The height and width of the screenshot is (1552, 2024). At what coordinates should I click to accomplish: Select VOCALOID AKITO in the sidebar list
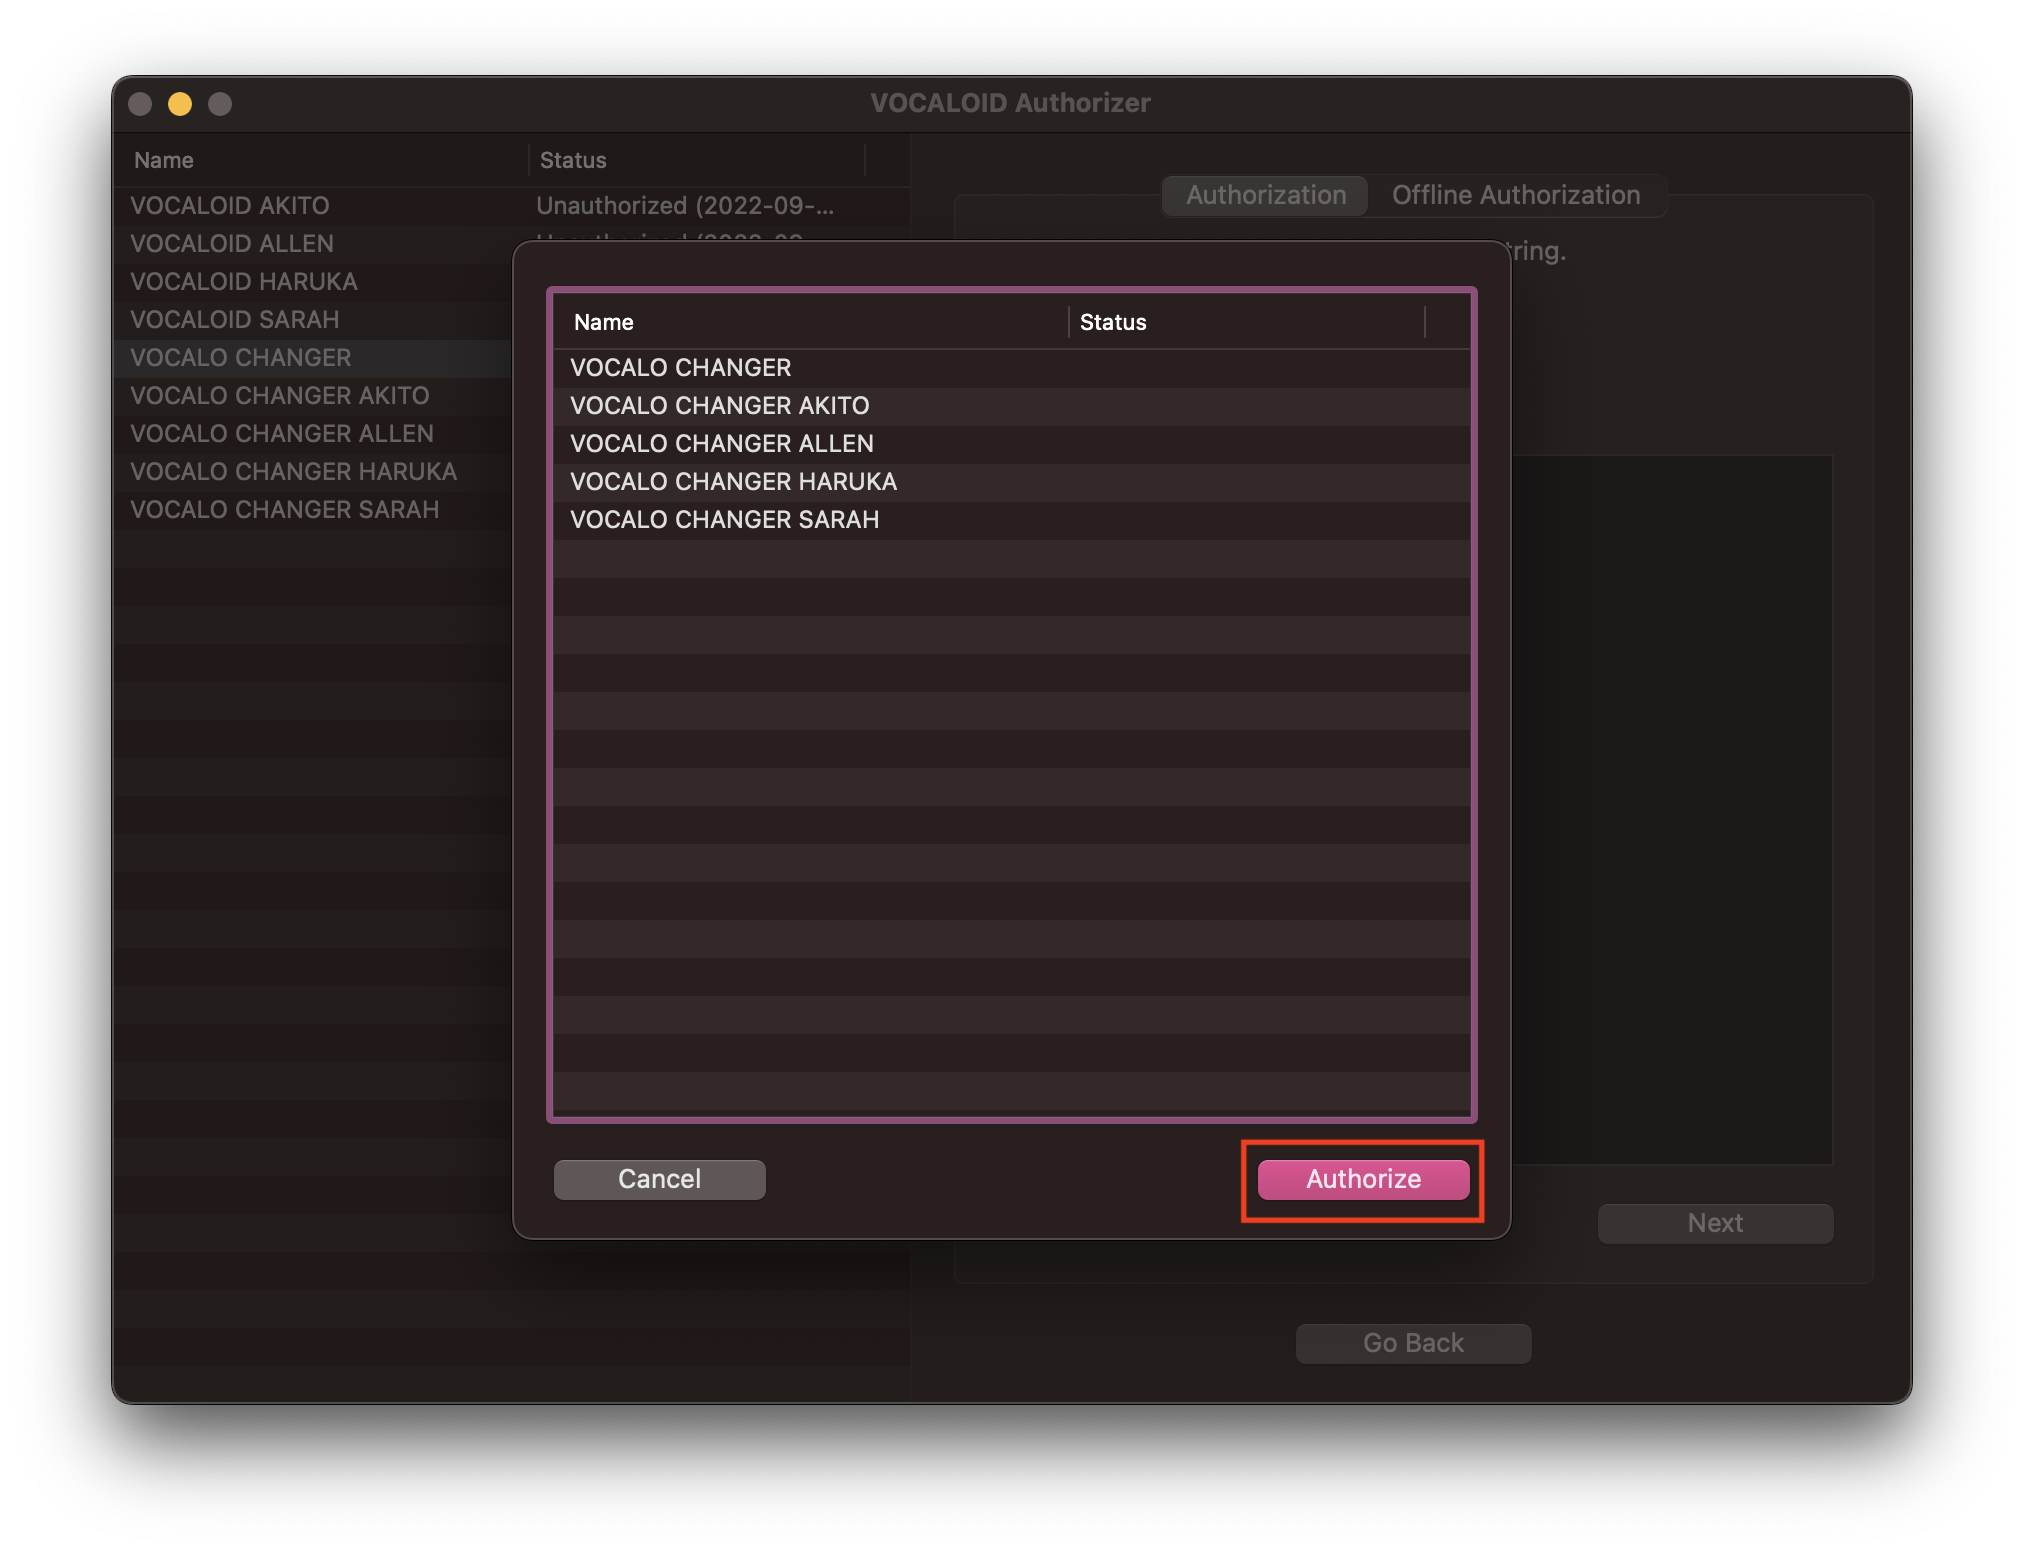tap(229, 206)
